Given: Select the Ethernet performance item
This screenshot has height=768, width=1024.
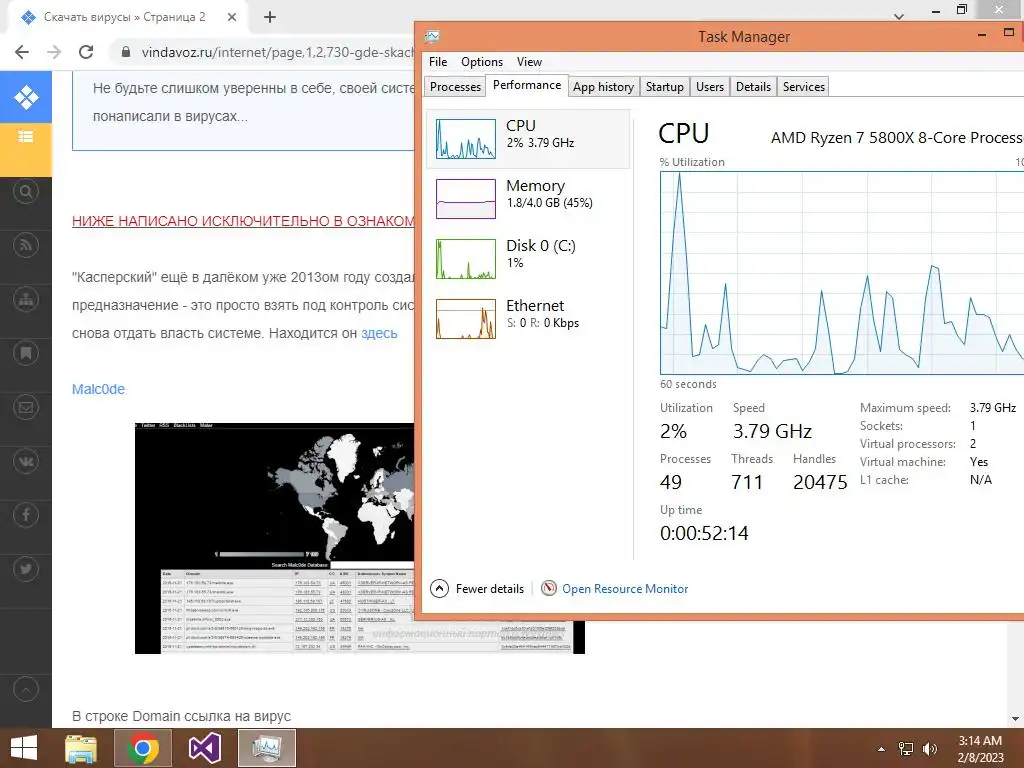Looking at the screenshot, I should tap(528, 319).
